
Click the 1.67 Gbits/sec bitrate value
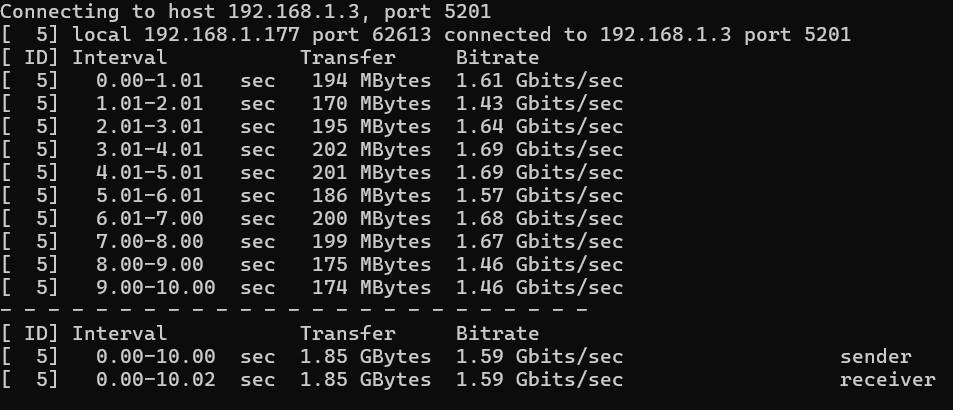point(540,242)
